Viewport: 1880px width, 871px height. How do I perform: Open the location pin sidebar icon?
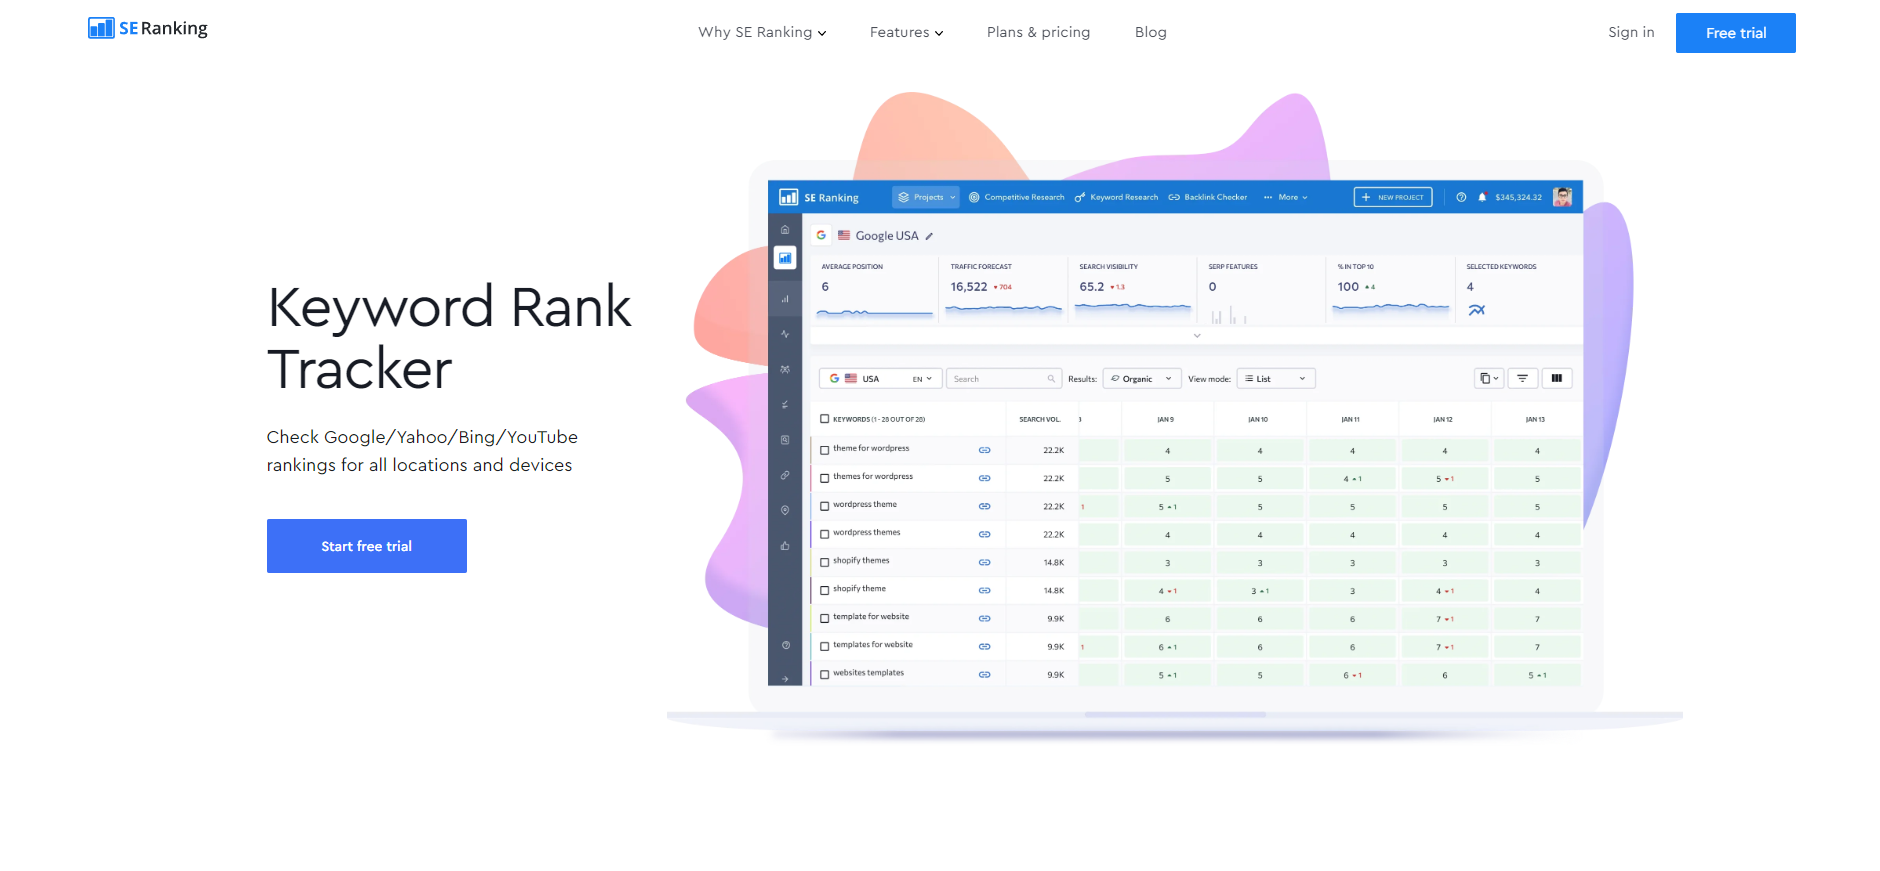(785, 510)
